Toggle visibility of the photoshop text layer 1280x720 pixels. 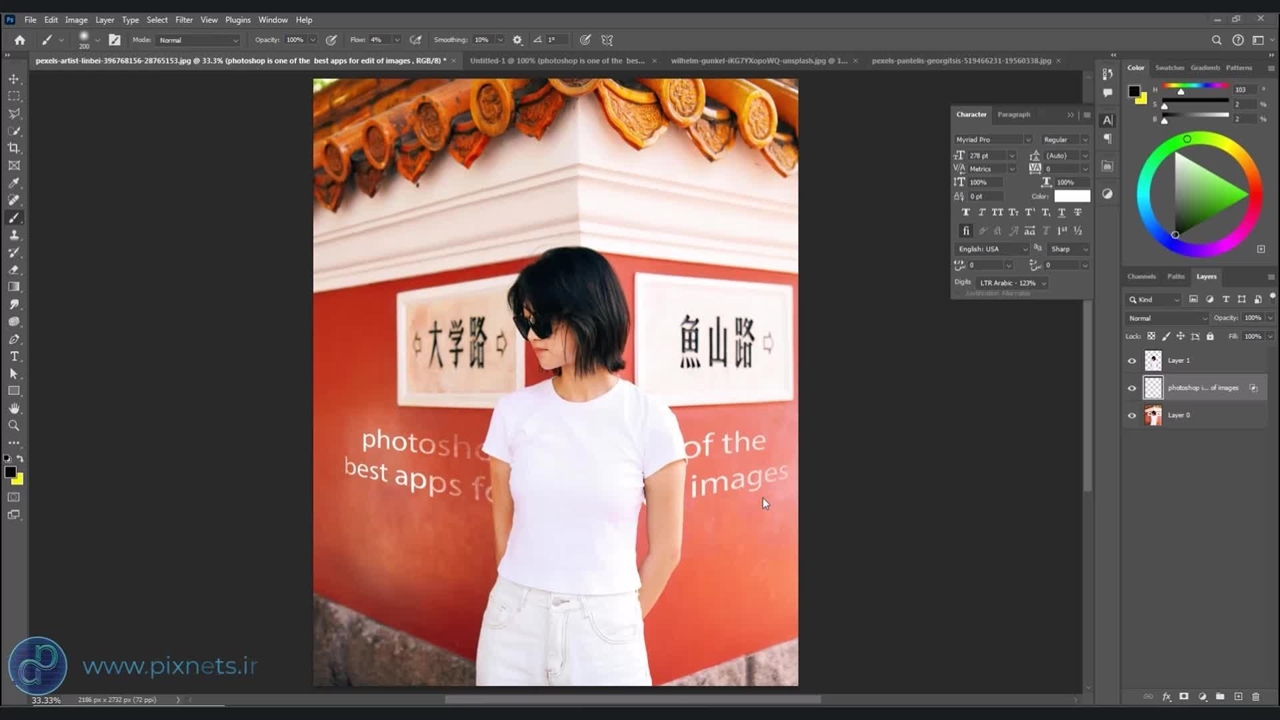tap(1132, 388)
